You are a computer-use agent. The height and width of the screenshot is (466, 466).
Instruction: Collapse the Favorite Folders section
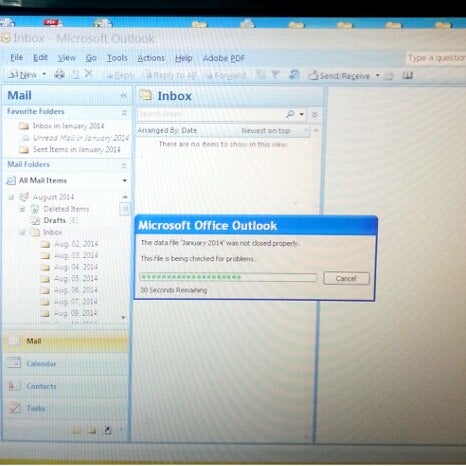(x=124, y=113)
